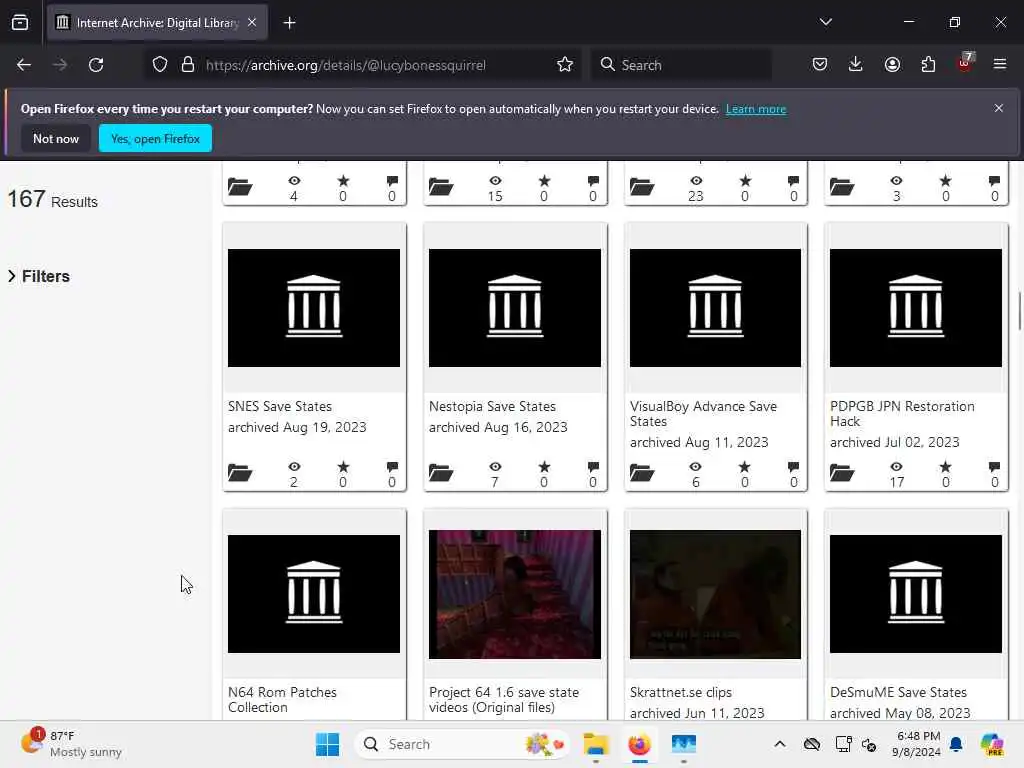Click the page vertical scrollbar thumb
This screenshot has width=1024, height=768.
pos(1019,312)
